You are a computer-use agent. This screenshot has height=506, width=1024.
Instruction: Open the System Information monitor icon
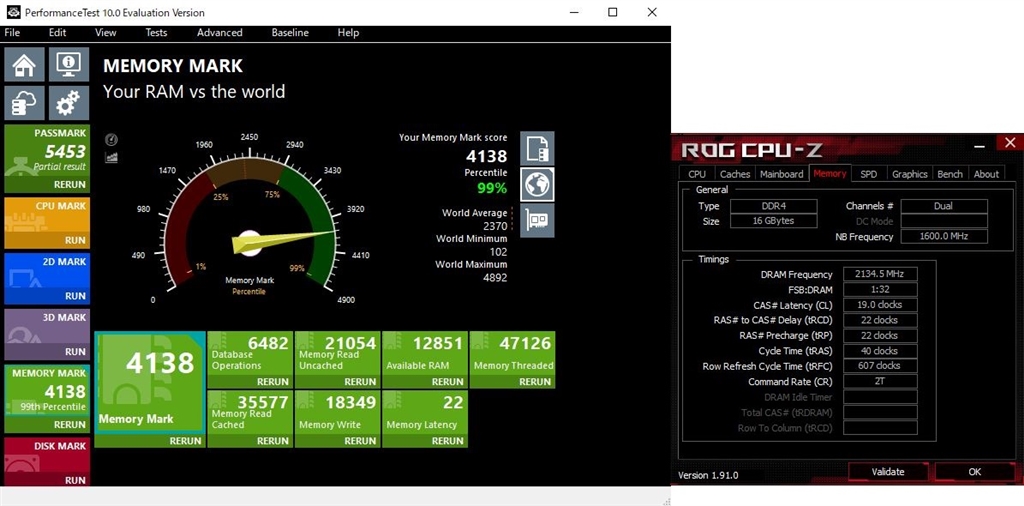69,64
